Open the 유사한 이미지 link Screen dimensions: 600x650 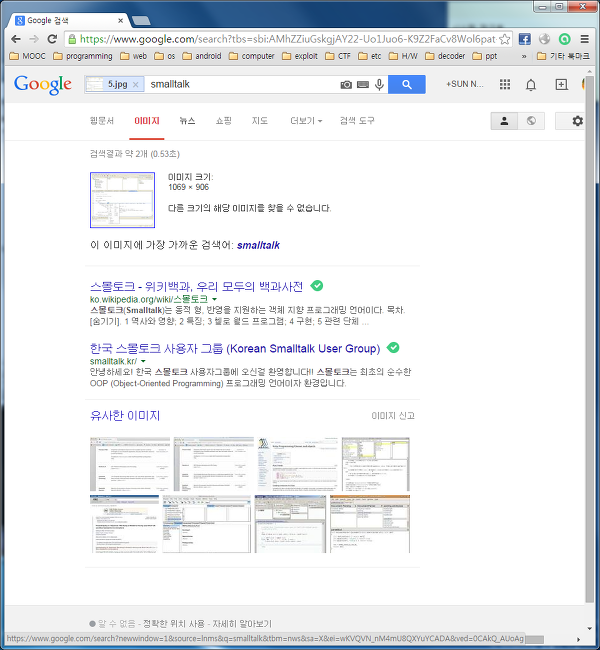coord(125,415)
